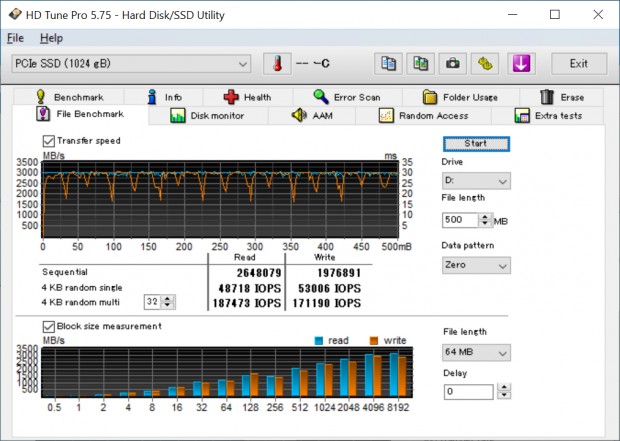
Task: Open the options wrench icon
Action: coord(484,64)
